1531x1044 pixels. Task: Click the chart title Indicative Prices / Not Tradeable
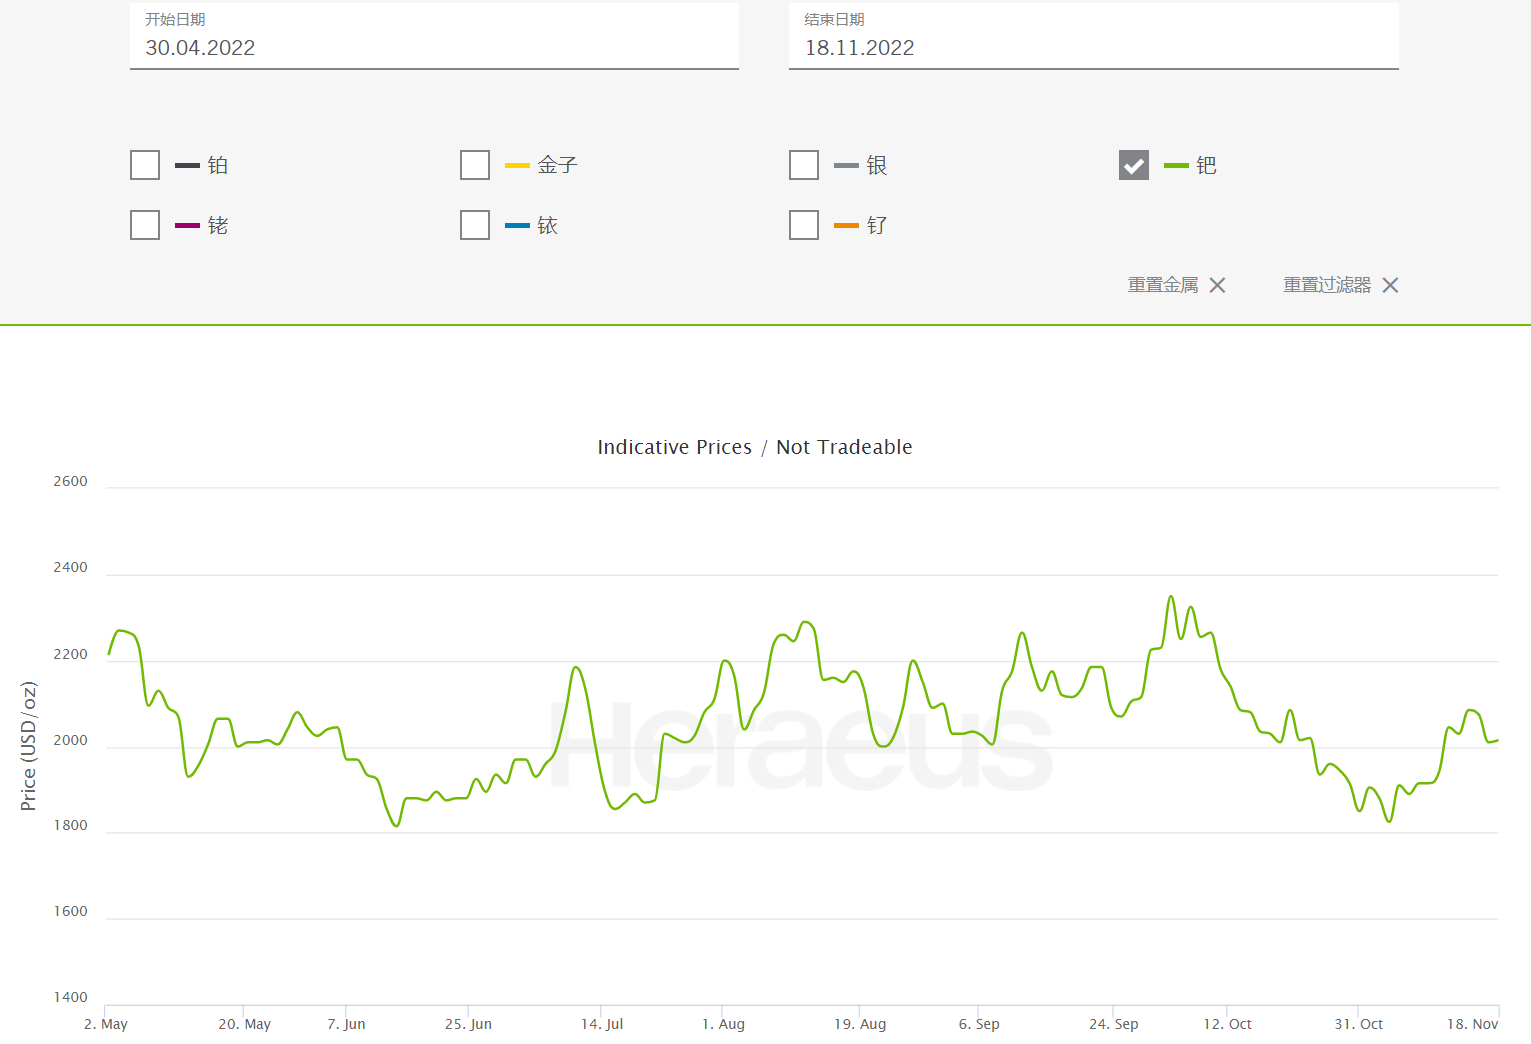click(x=755, y=447)
